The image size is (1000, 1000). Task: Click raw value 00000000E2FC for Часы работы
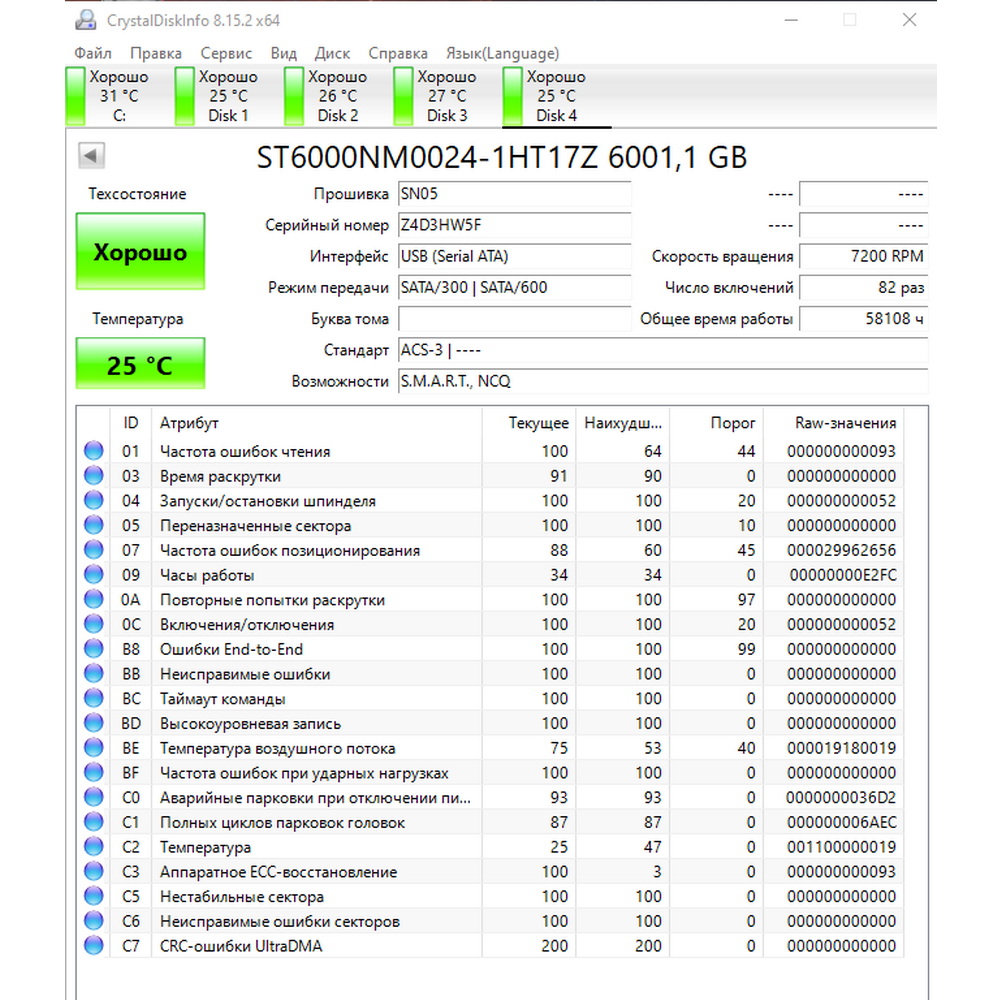click(842, 575)
